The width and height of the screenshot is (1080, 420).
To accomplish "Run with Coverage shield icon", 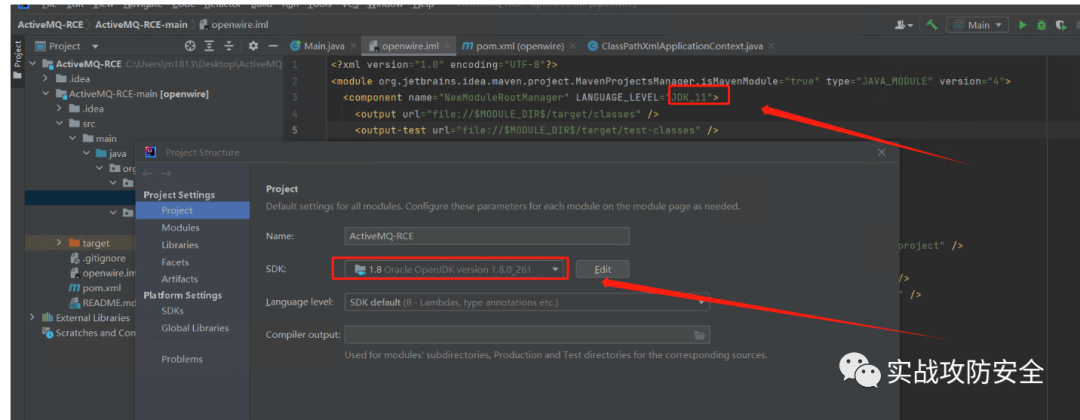I will point(1059,25).
